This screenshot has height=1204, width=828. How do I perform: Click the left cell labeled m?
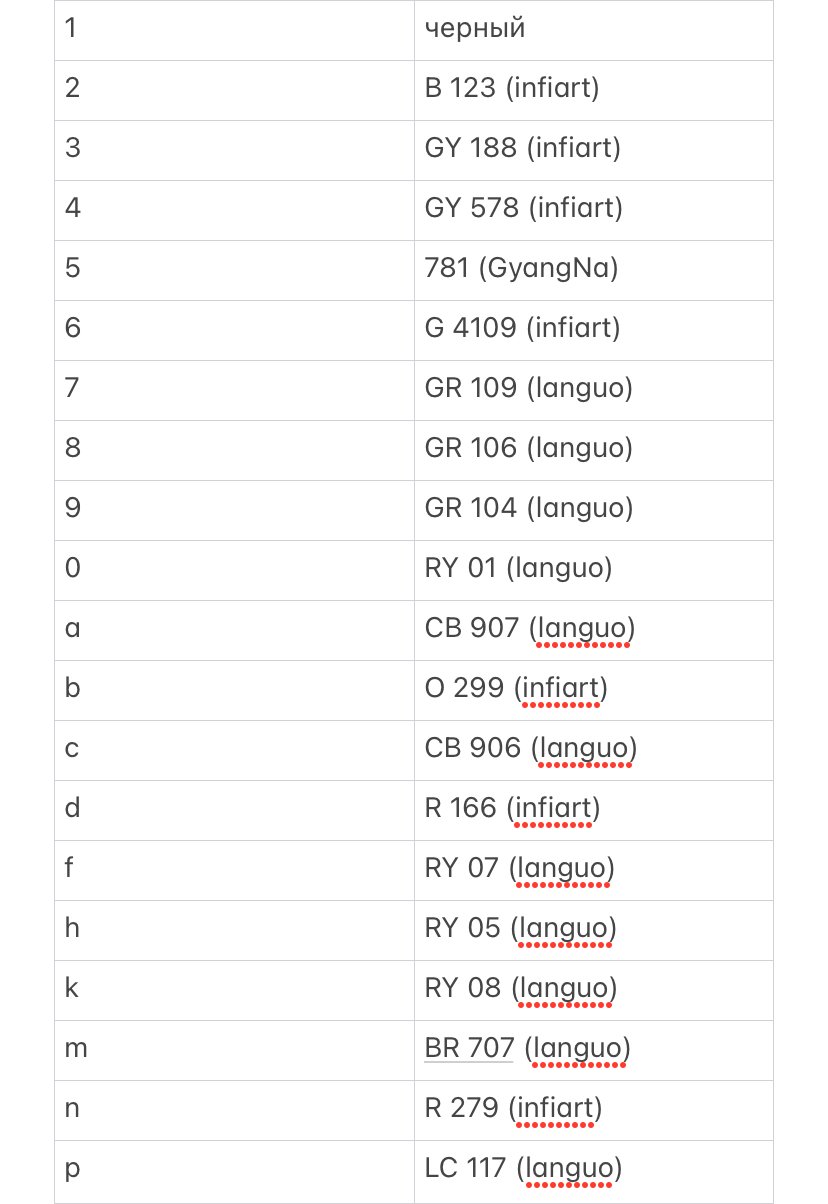pyautogui.click(x=235, y=1051)
